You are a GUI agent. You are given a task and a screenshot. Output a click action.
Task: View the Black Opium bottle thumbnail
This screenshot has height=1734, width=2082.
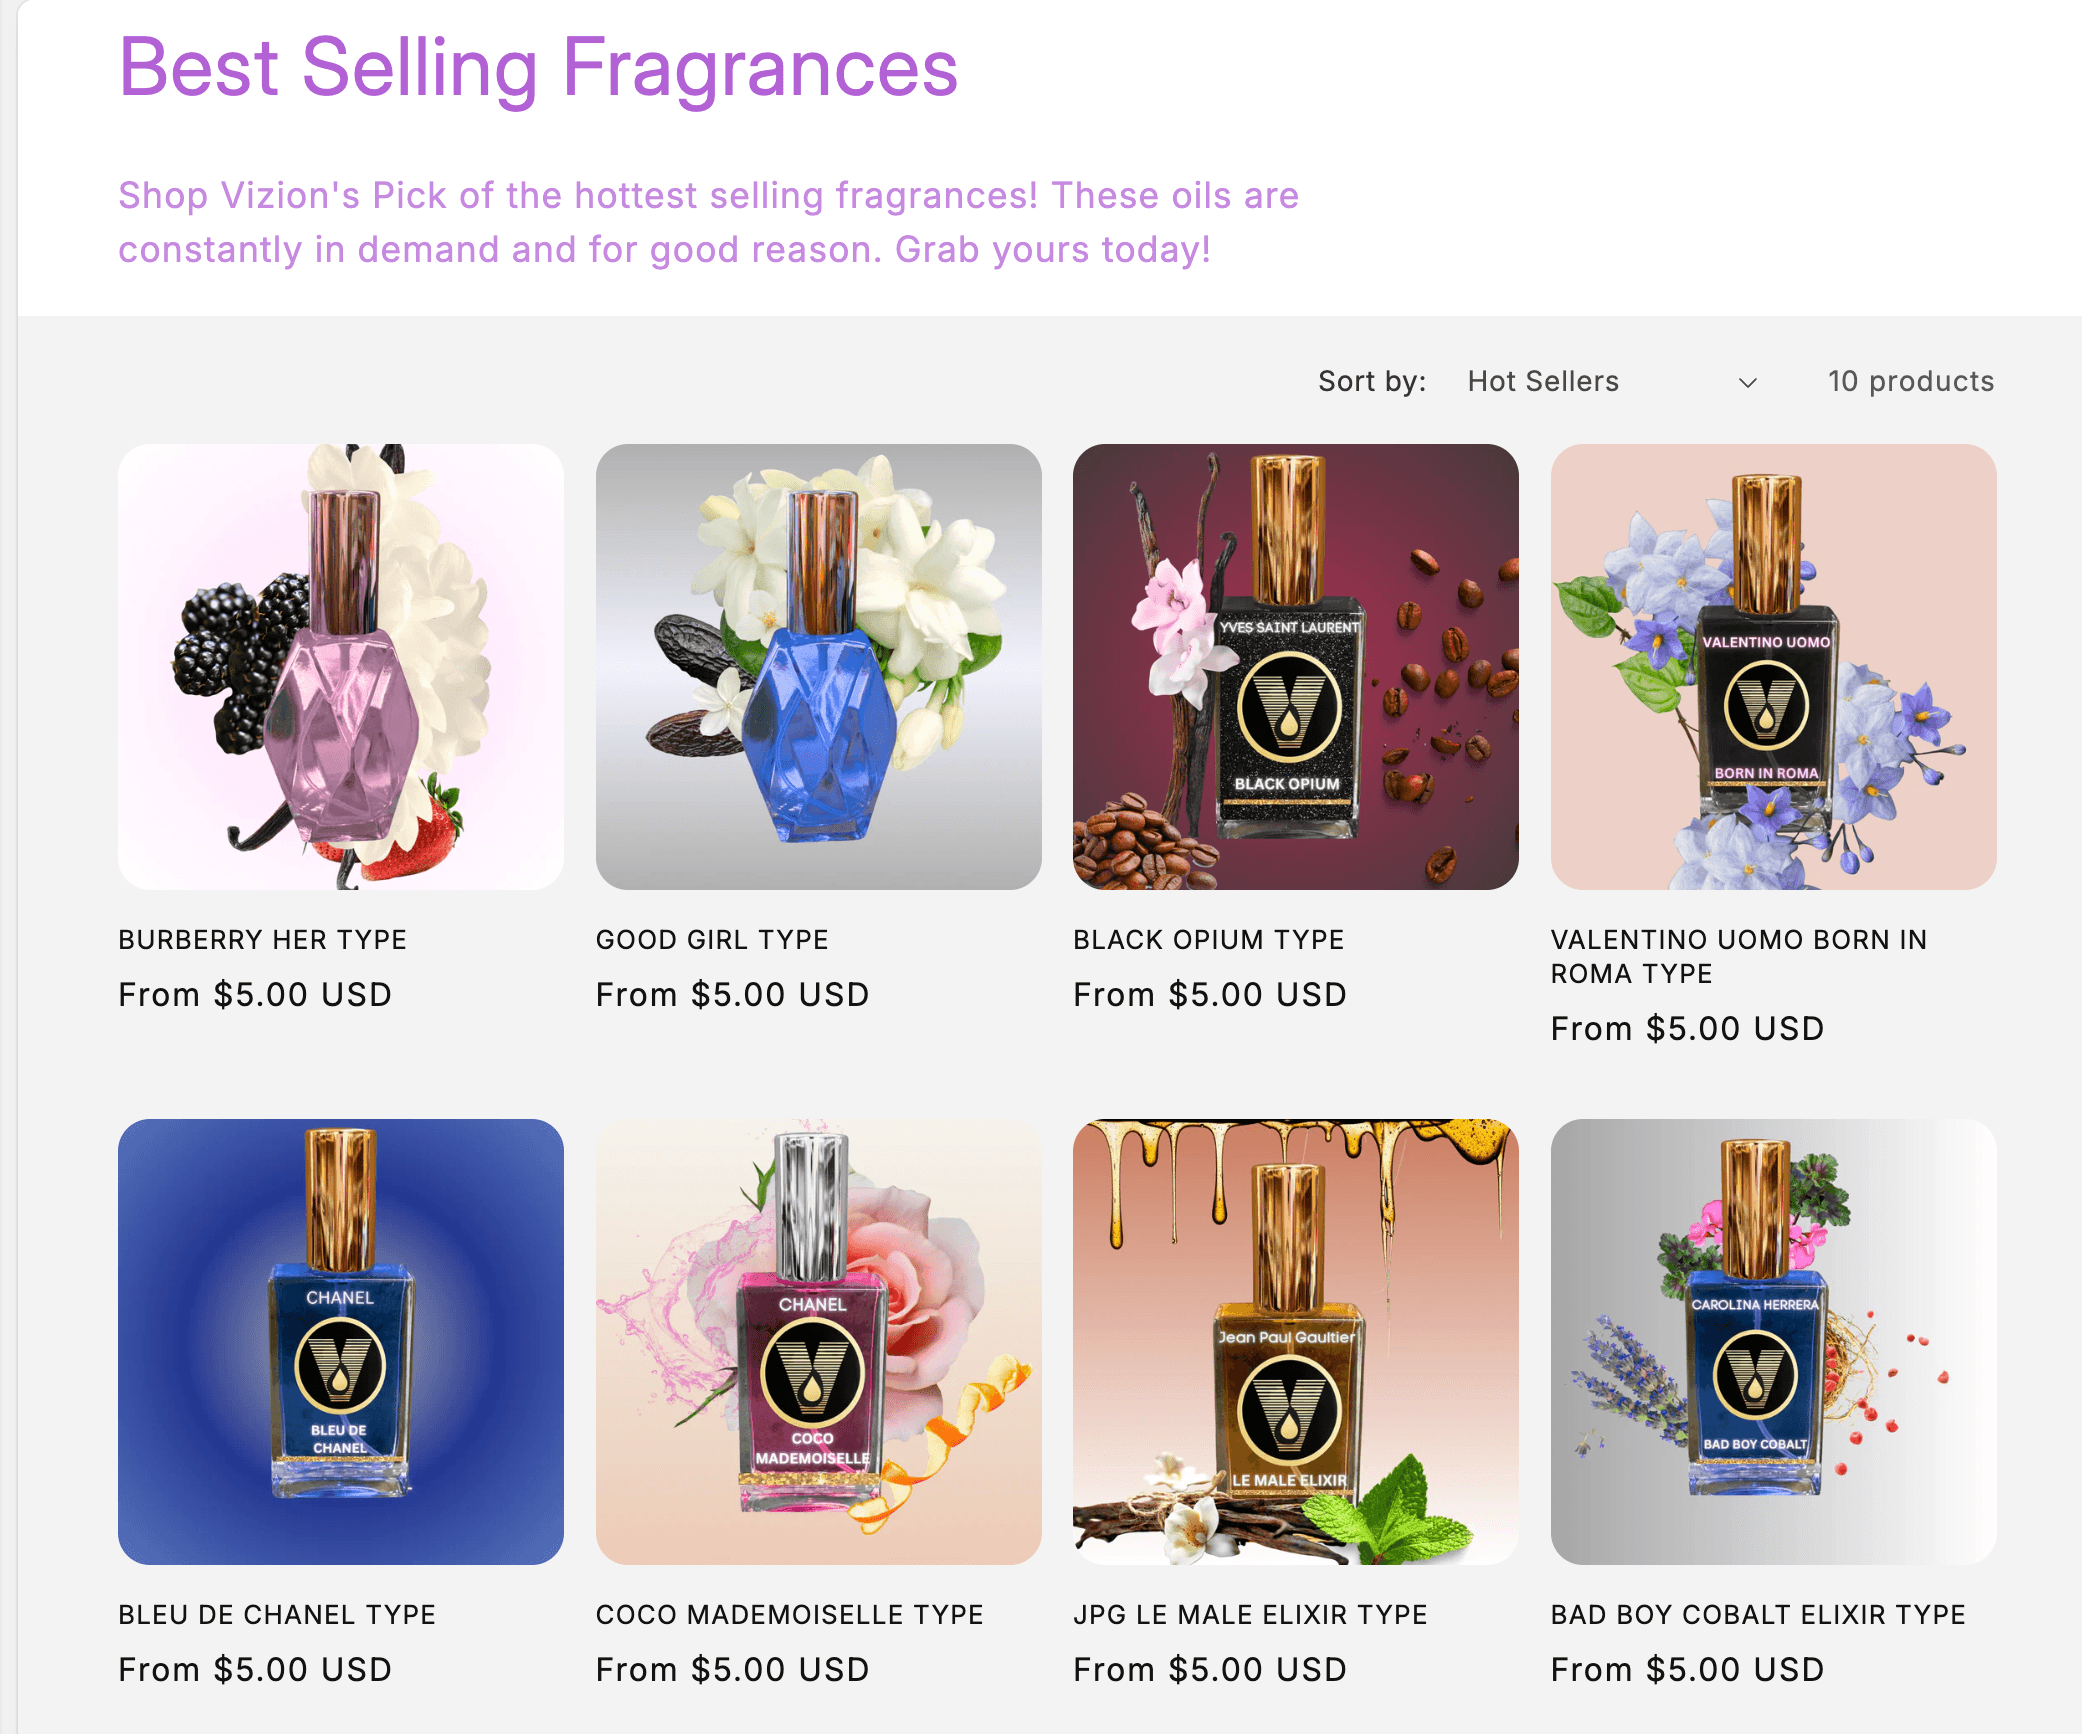(x=1295, y=667)
